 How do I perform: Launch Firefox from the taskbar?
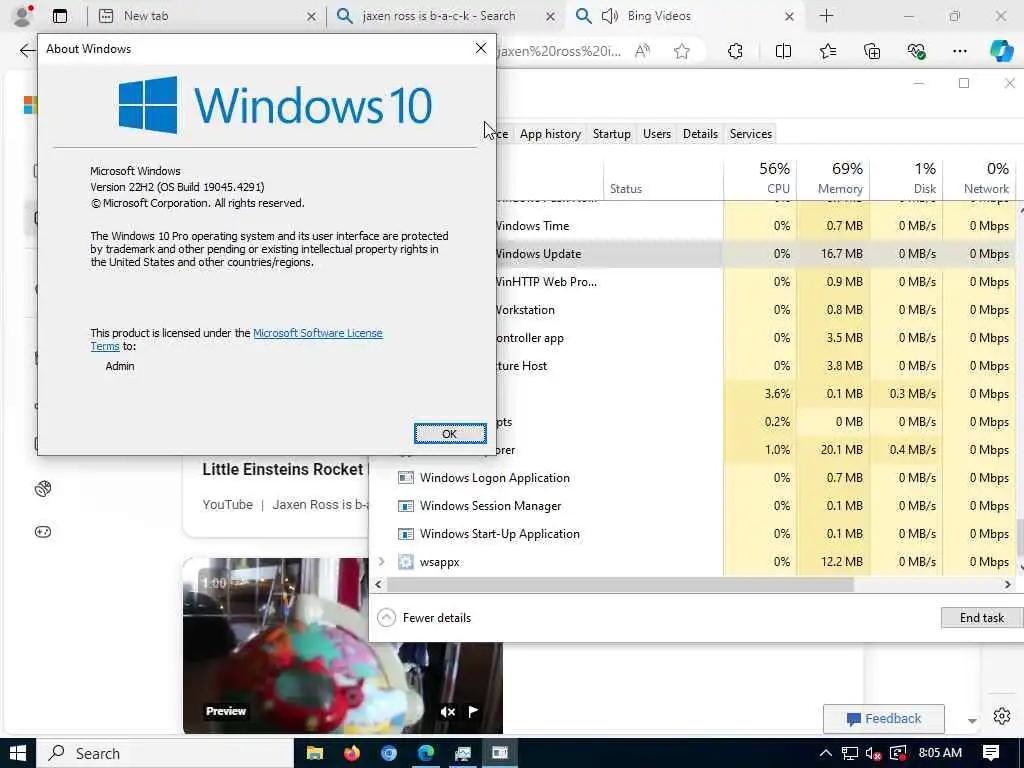coord(352,754)
